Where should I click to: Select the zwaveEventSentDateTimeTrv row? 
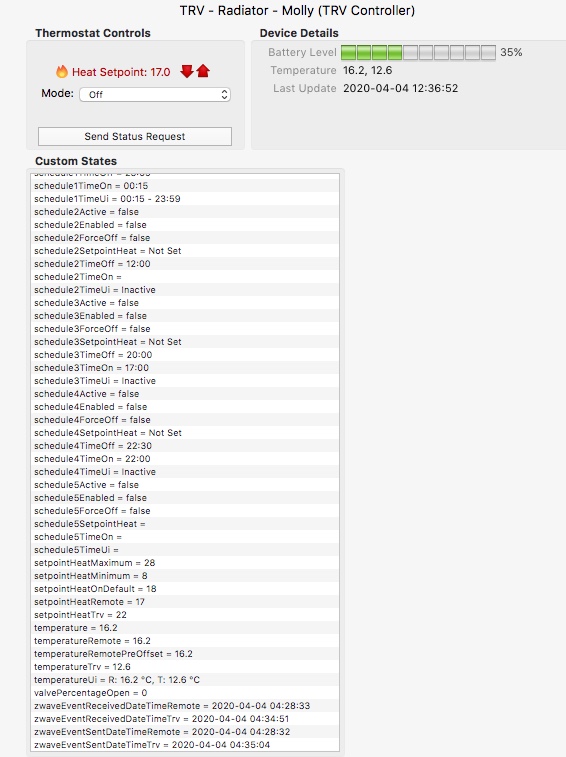(185, 745)
